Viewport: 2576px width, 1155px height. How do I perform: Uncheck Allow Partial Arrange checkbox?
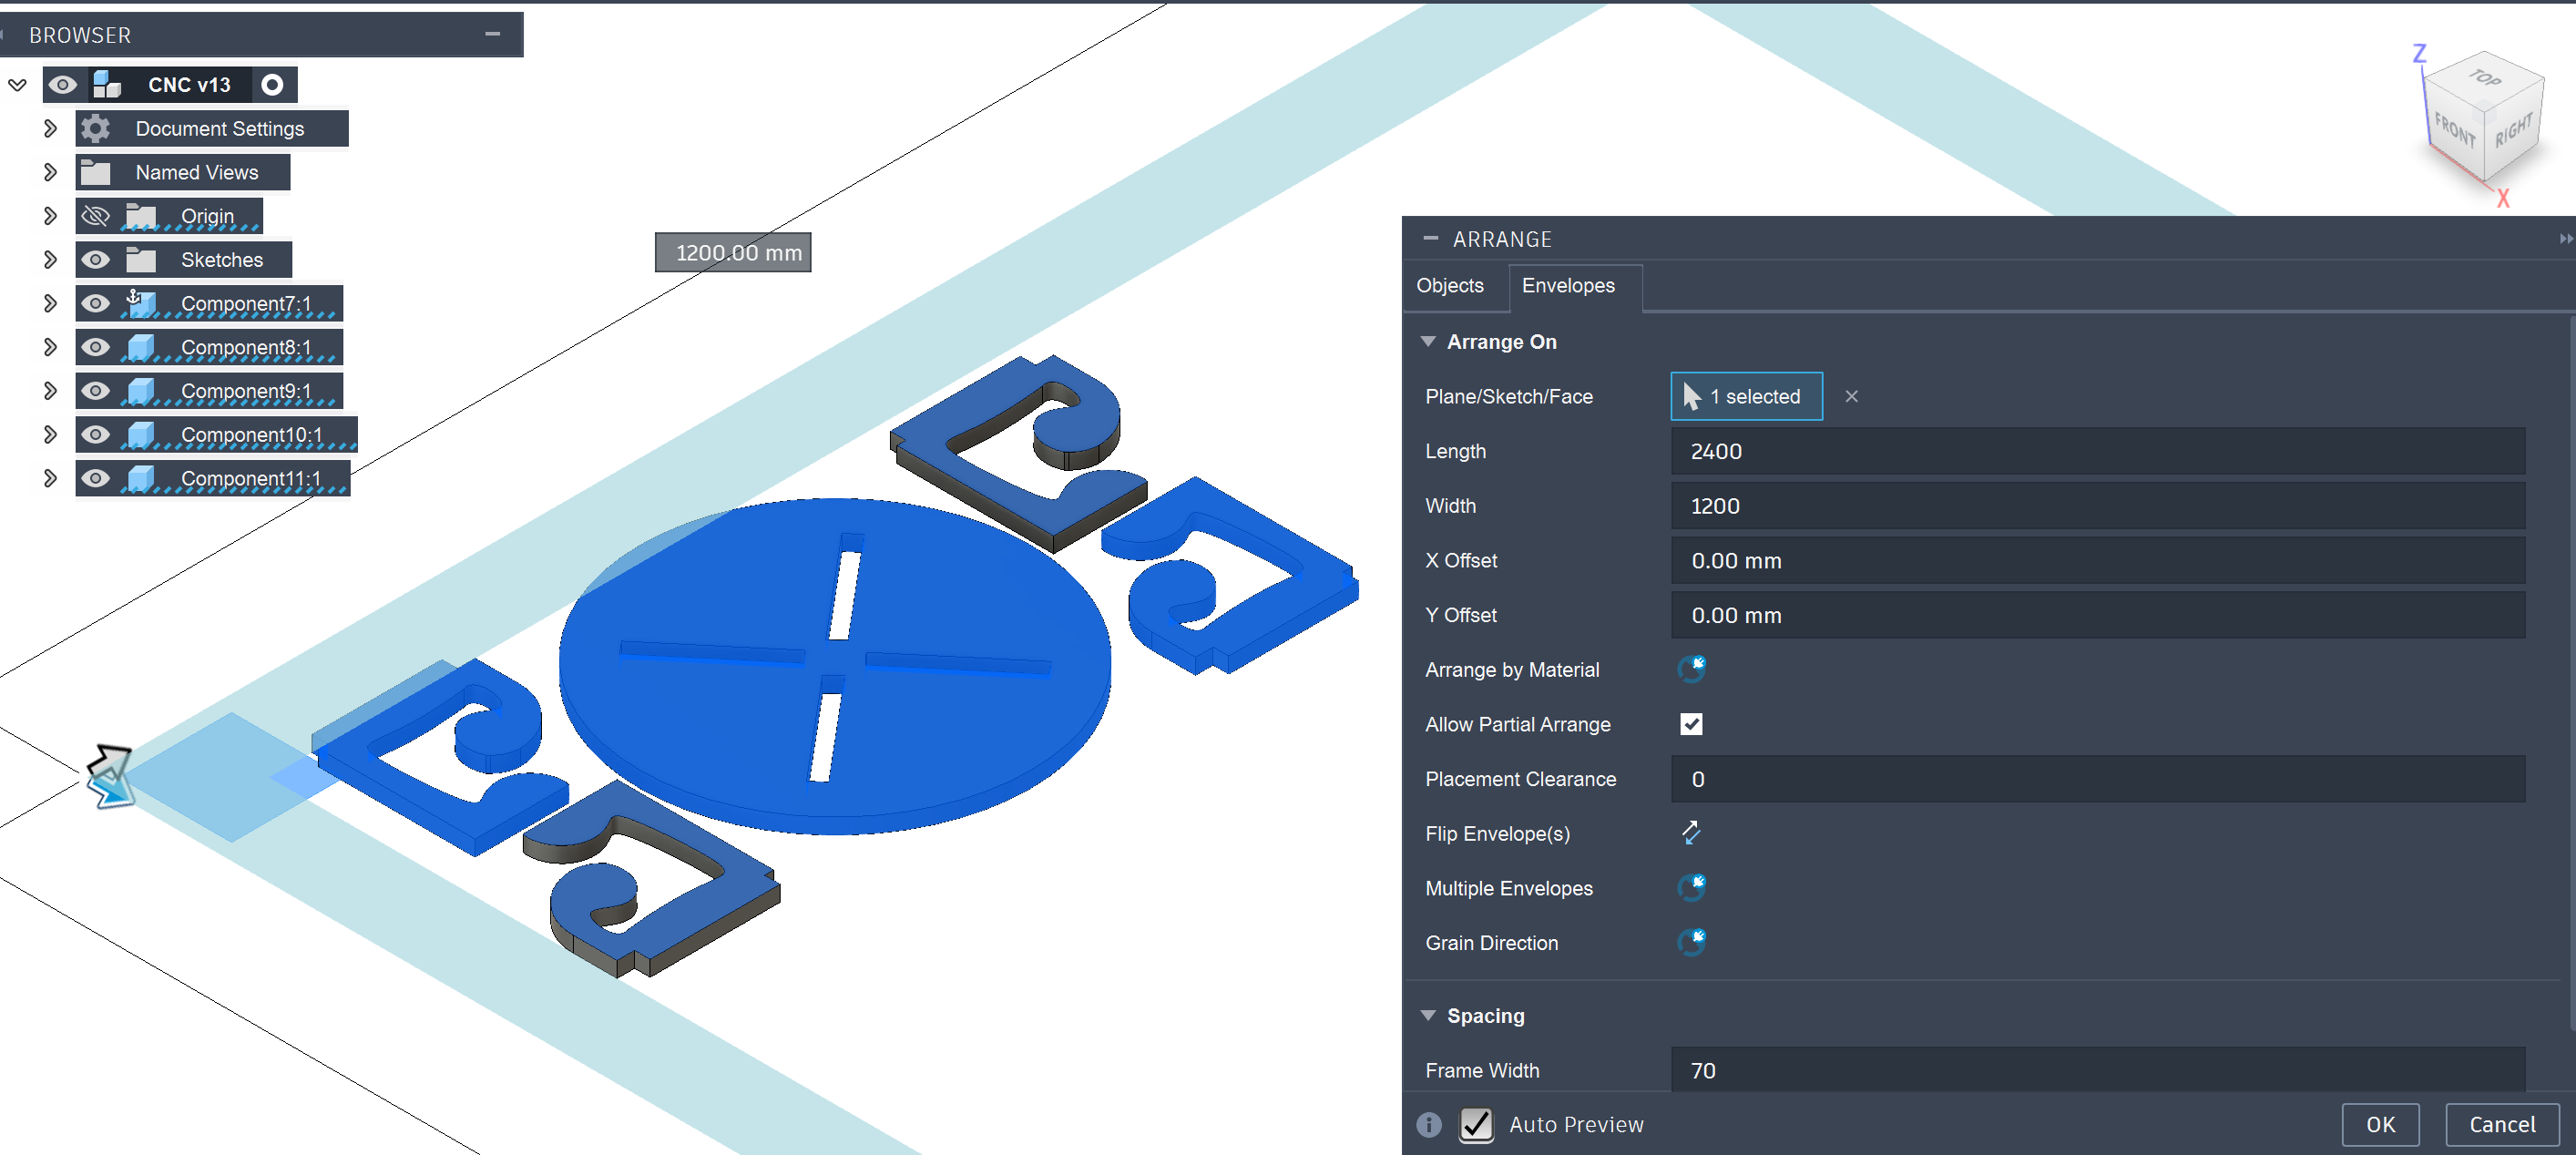[x=1691, y=724]
